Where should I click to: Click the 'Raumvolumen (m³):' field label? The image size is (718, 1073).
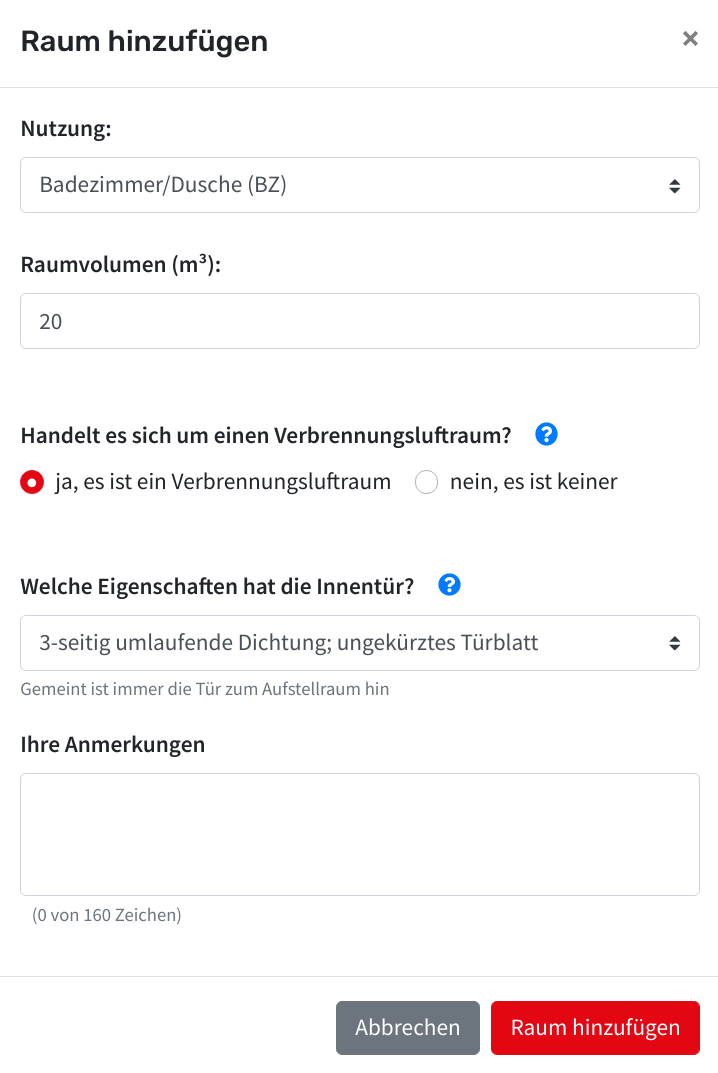(121, 264)
